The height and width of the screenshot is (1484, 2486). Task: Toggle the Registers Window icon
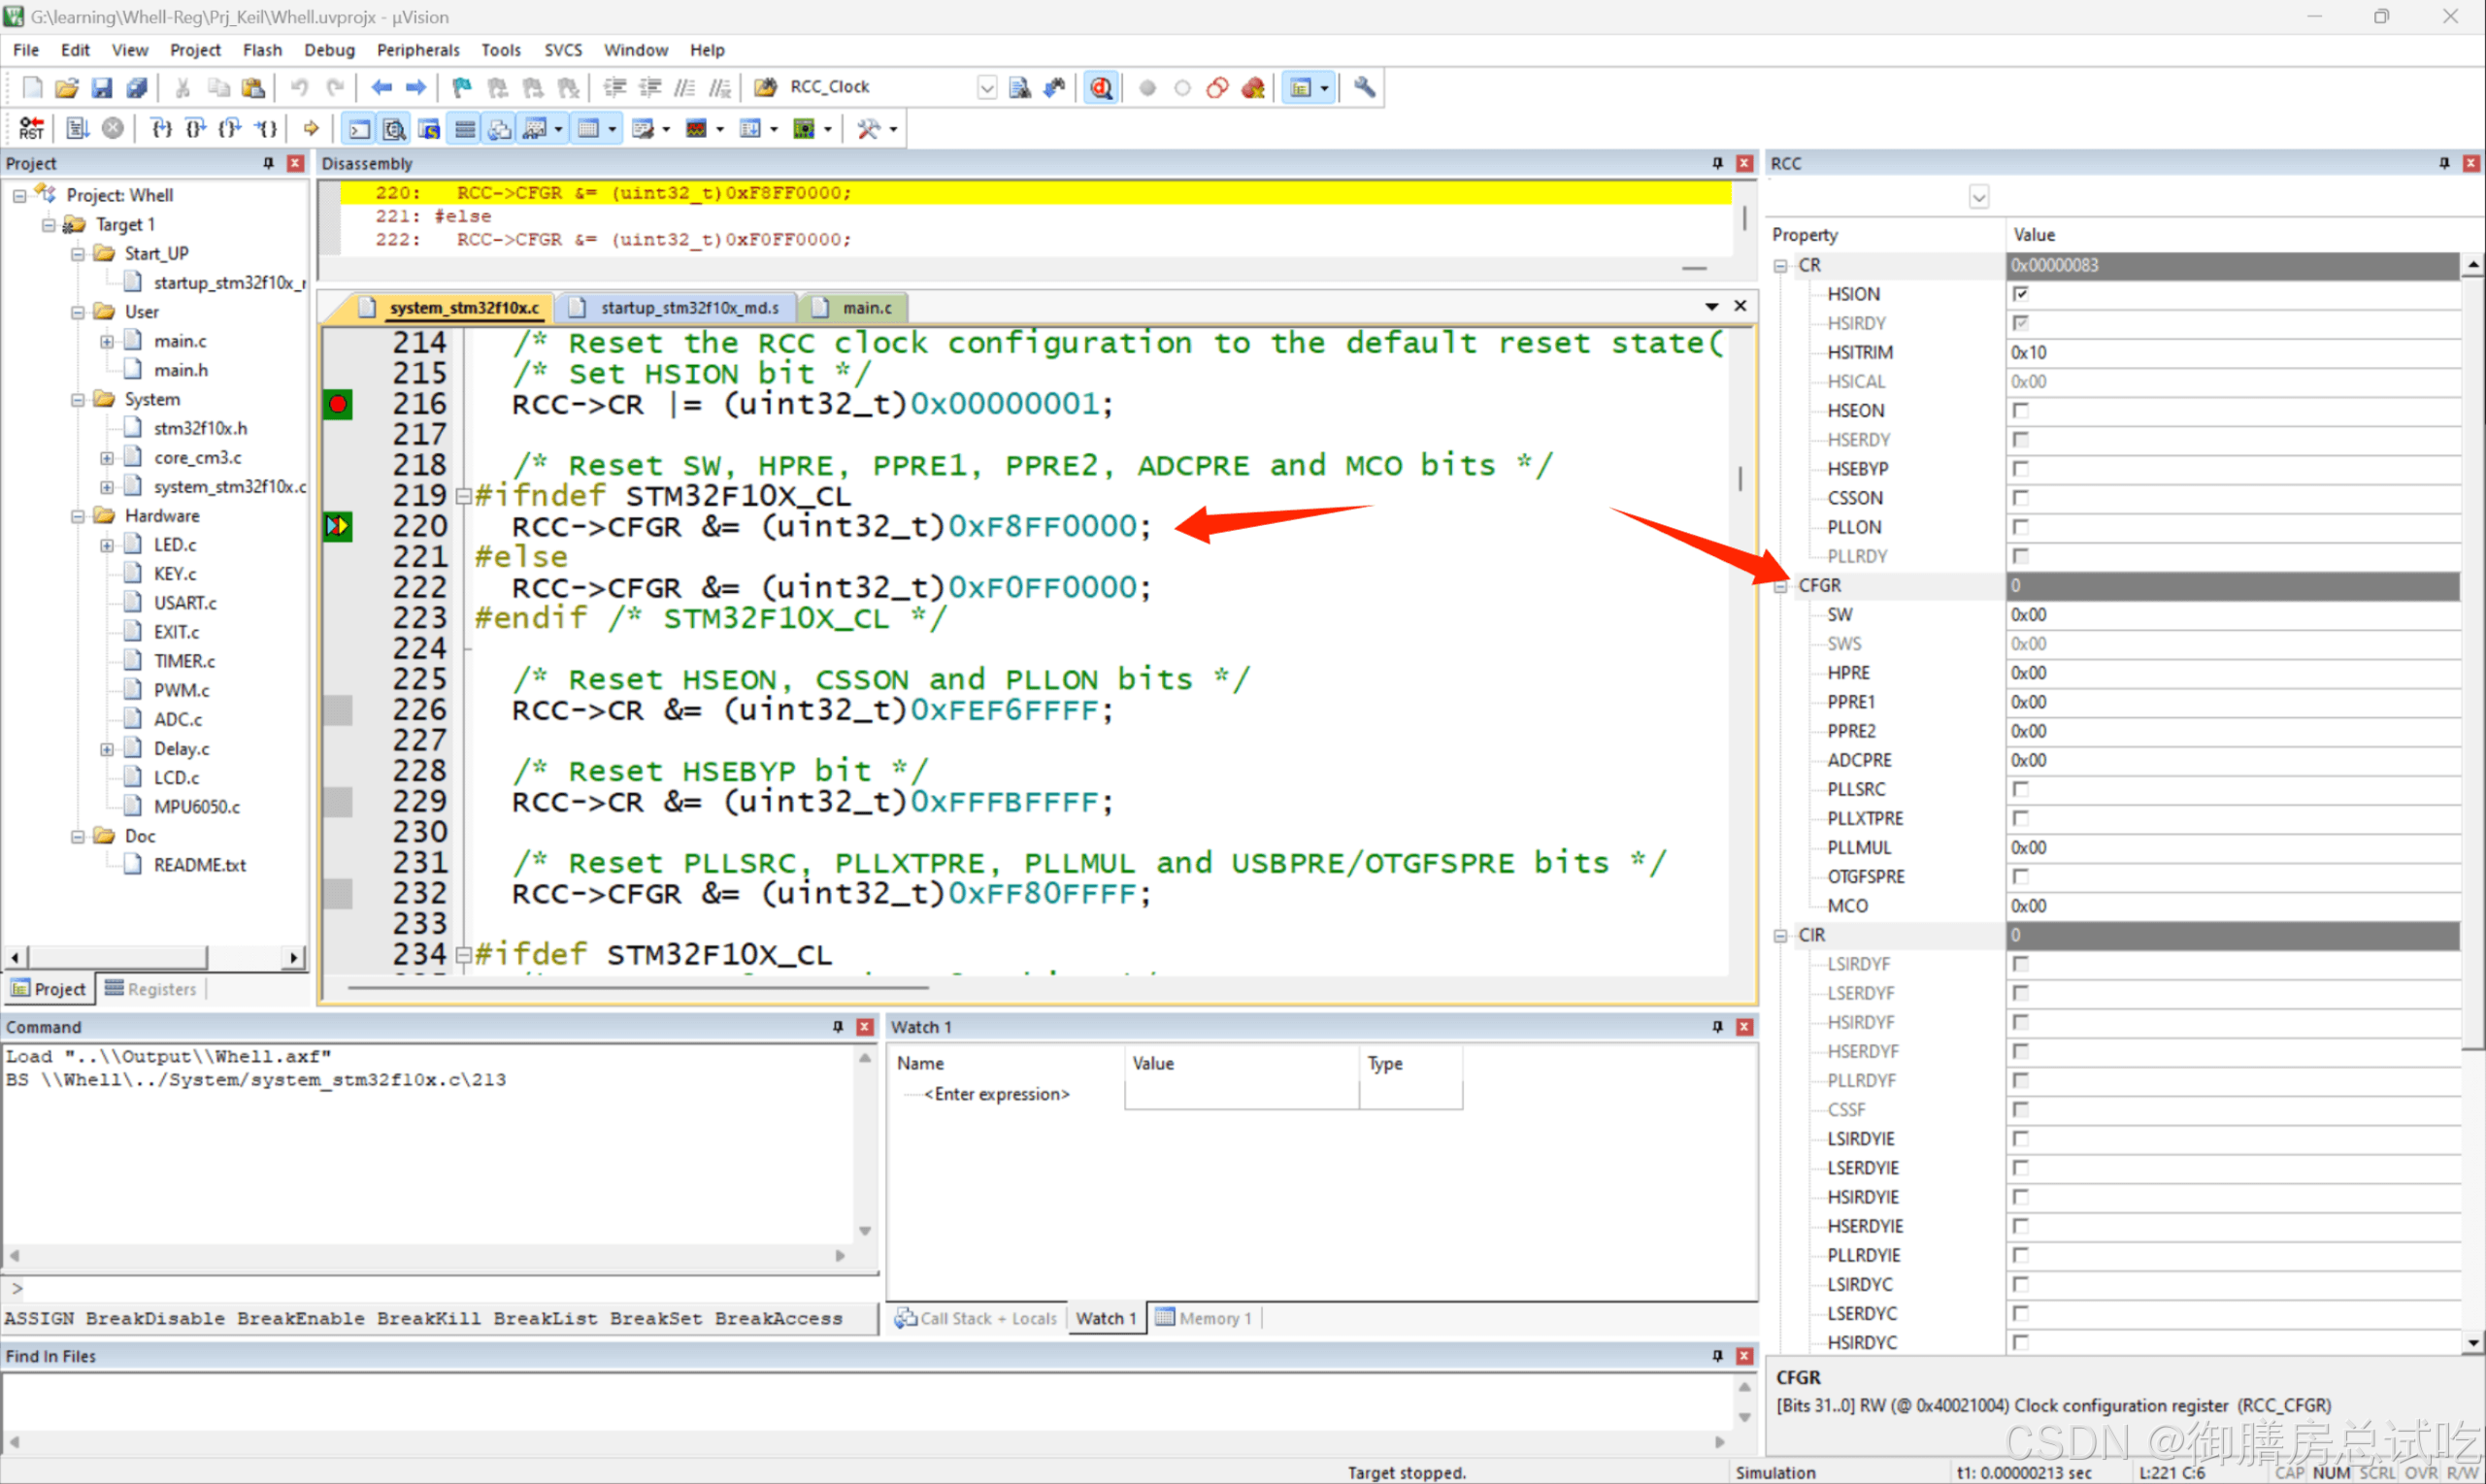[x=464, y=128]
